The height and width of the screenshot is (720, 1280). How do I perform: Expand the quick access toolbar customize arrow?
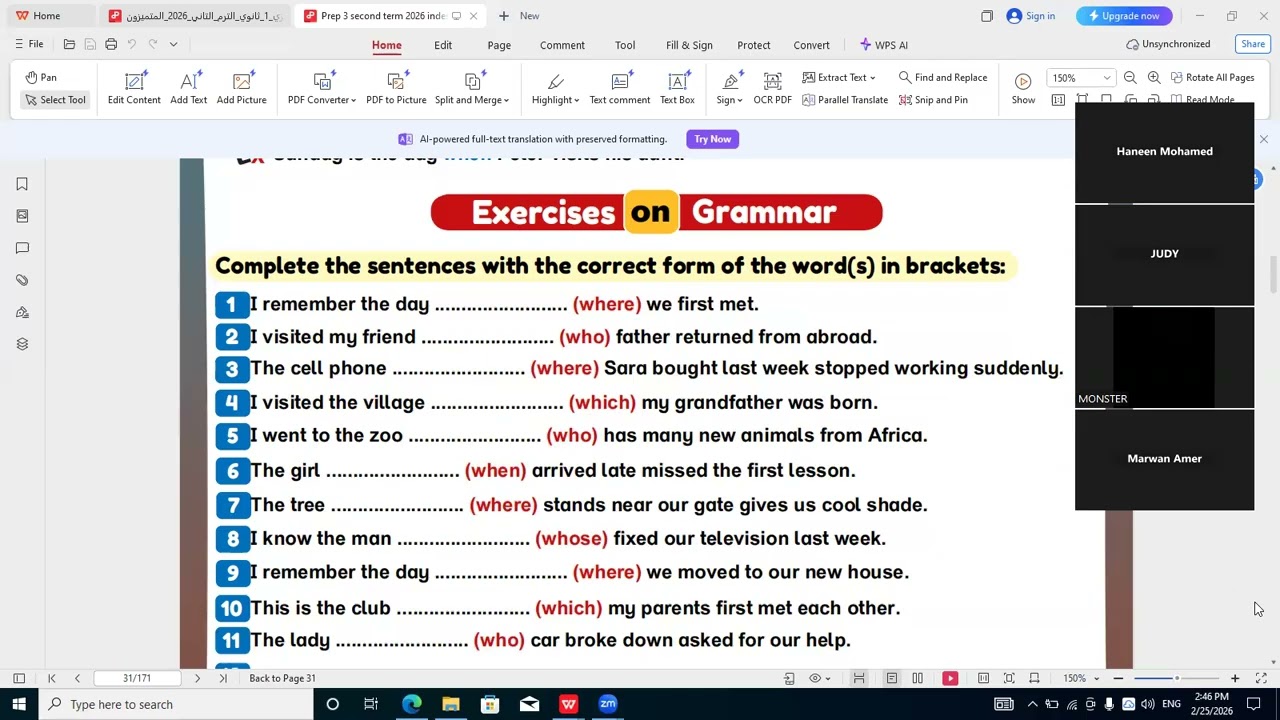173,44
